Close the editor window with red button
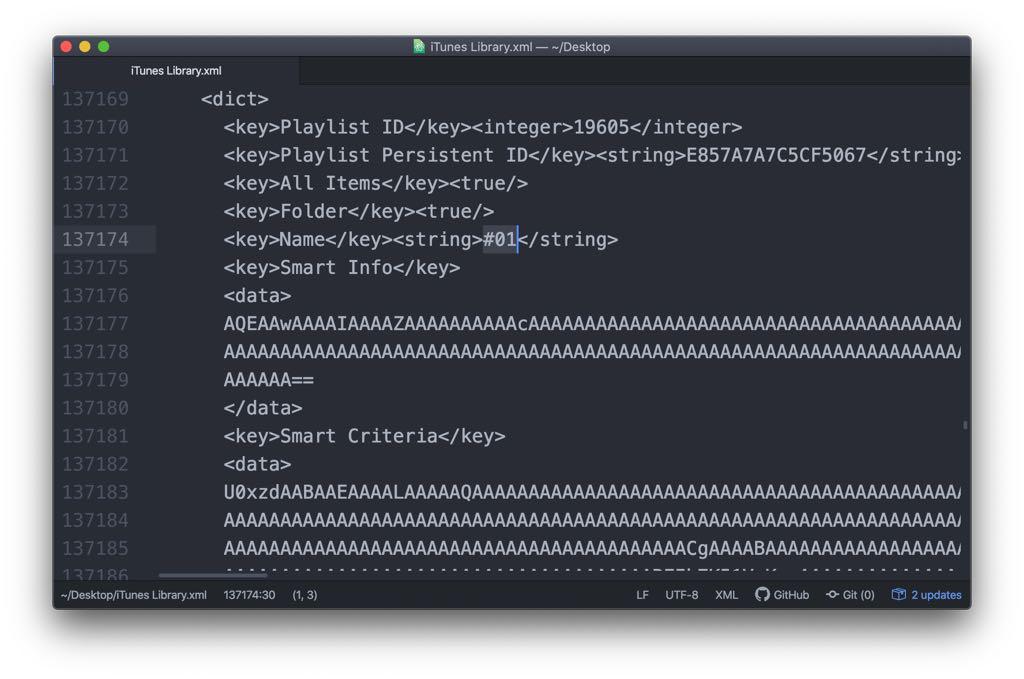Viewport: 1024px width, 679px height. (x=67, y=47)
